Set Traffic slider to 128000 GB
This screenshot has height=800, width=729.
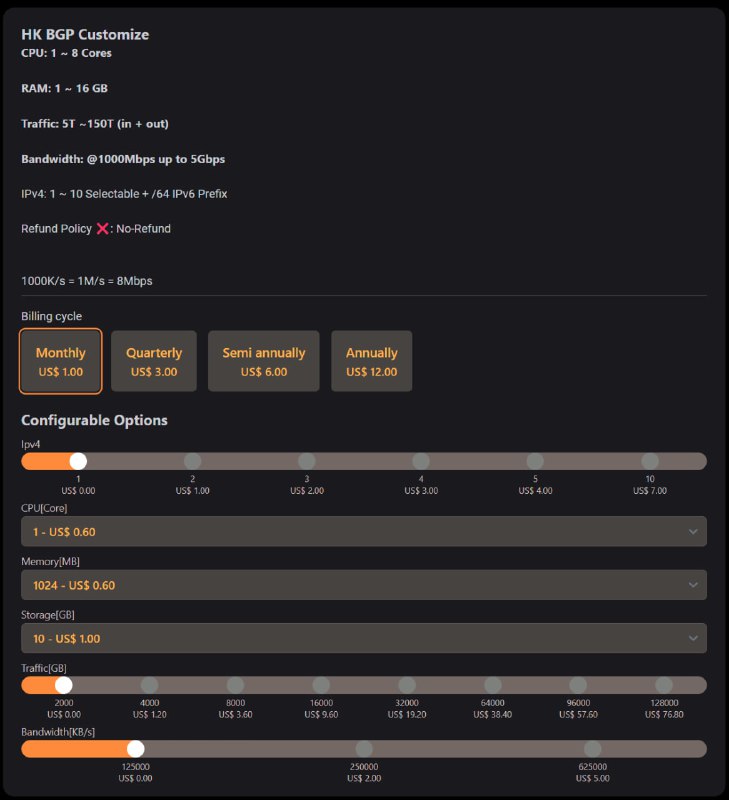(x=664, y=685)
